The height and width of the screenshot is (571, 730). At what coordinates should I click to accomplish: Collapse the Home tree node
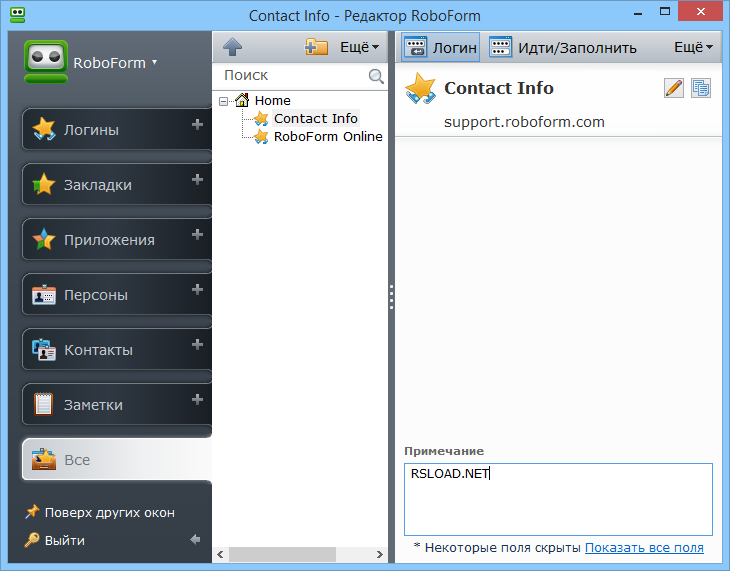[x=223, y=101]
